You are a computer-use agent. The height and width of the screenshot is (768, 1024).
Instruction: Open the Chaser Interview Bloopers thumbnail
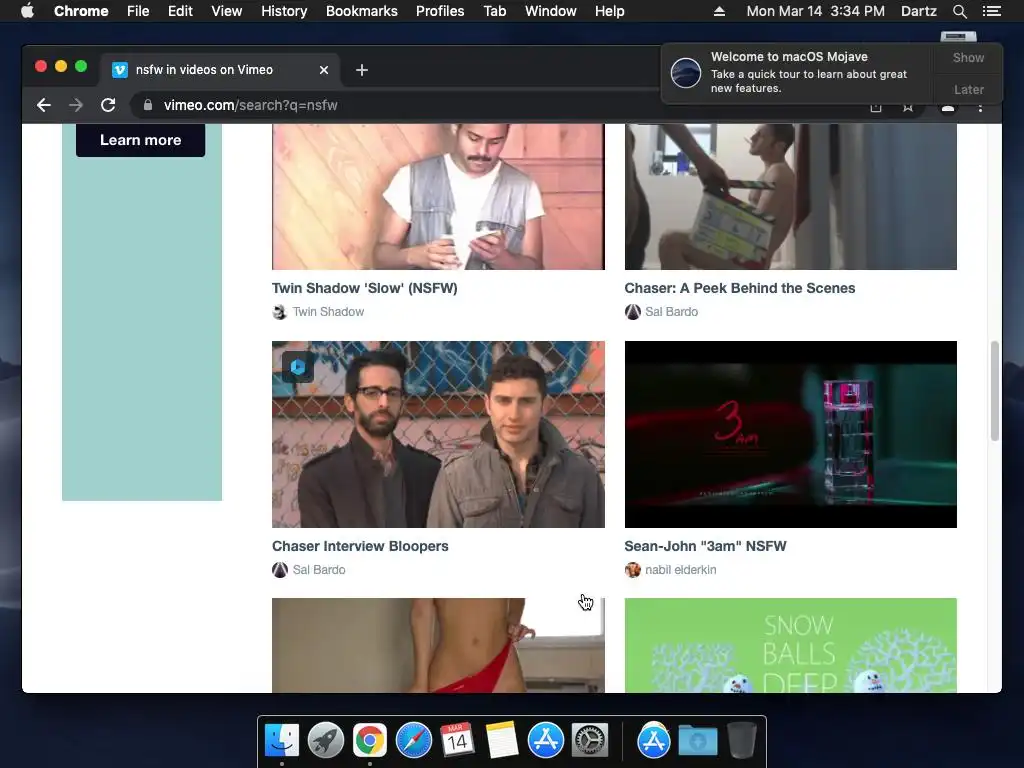pyautogui.click(x=438, y=434)
